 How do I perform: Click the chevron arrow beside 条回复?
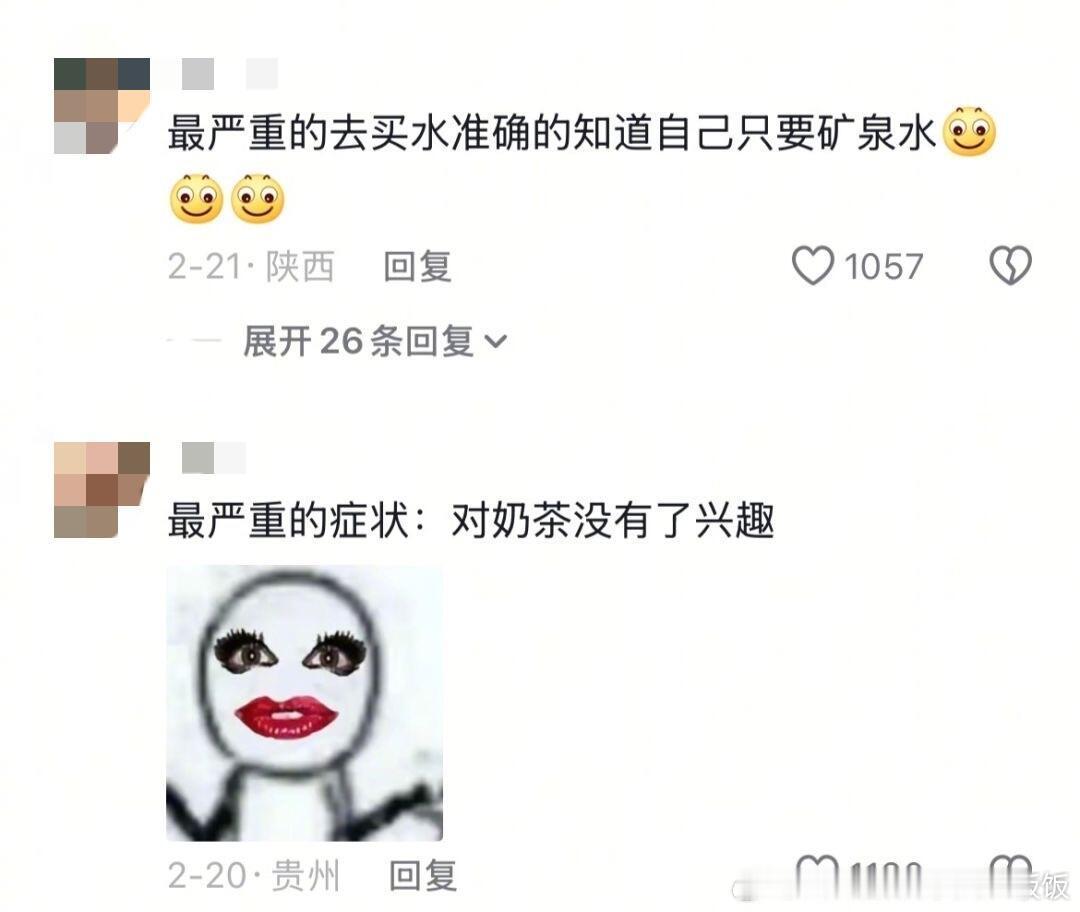[496, 341]
